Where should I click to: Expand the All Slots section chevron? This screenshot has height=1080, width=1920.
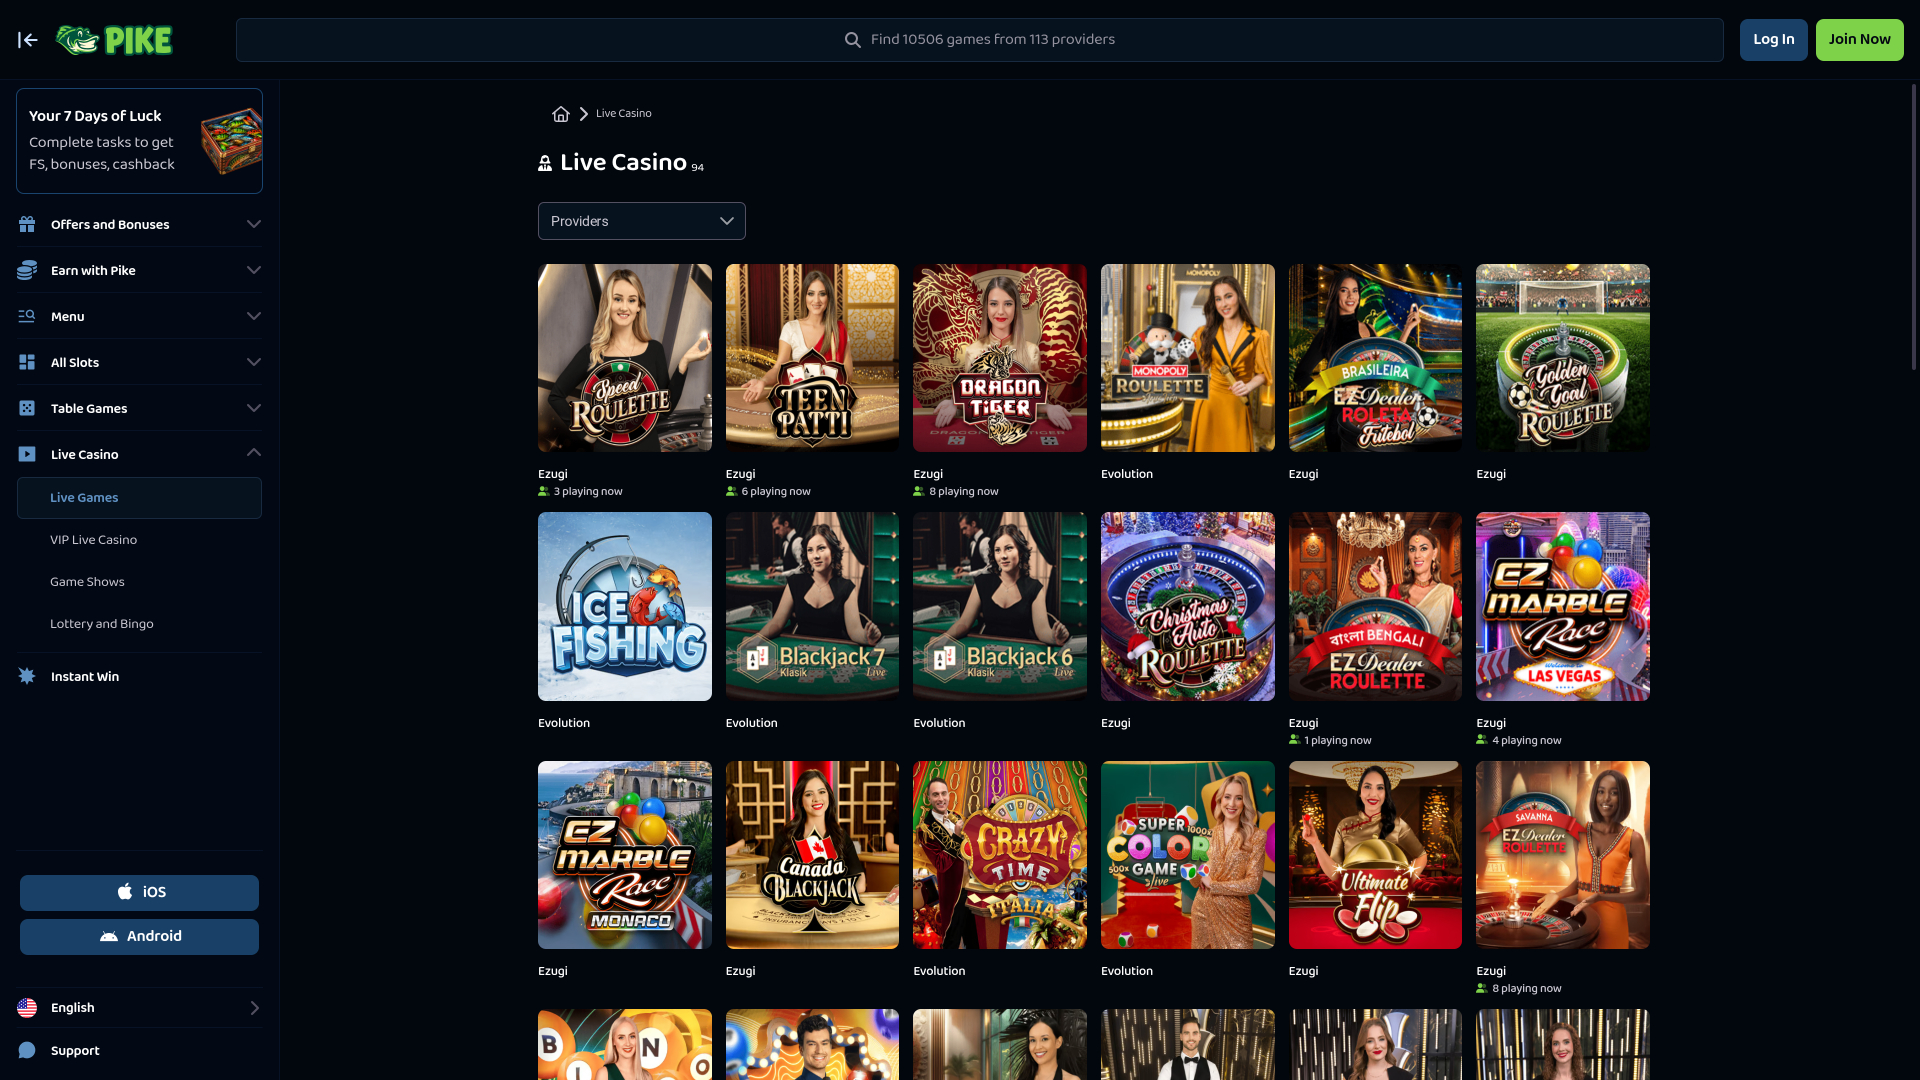[254, 362]
